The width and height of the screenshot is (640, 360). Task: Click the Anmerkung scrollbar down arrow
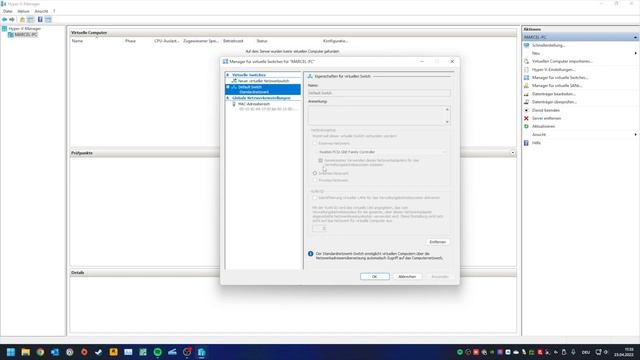[447, 122]
